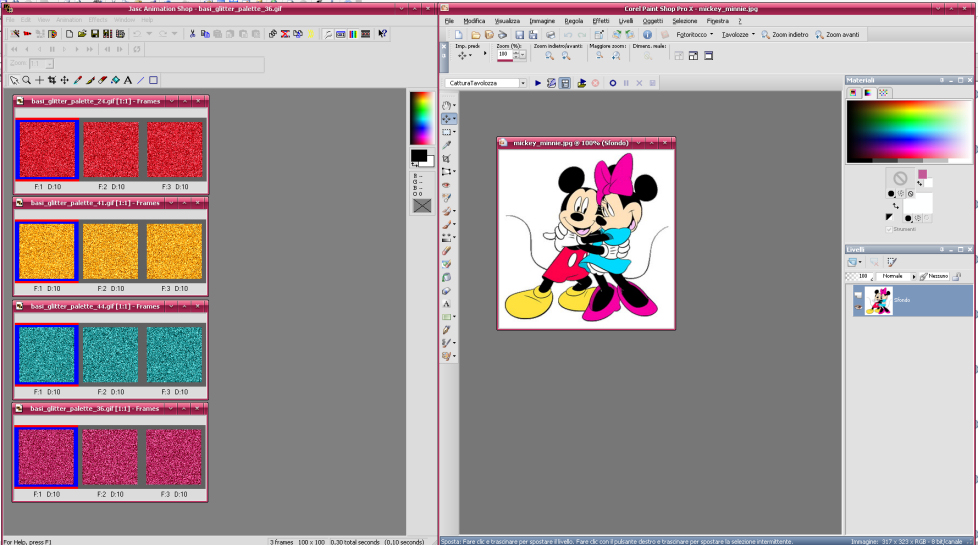Click context Help arrow icon in Animation Shop

382,34
